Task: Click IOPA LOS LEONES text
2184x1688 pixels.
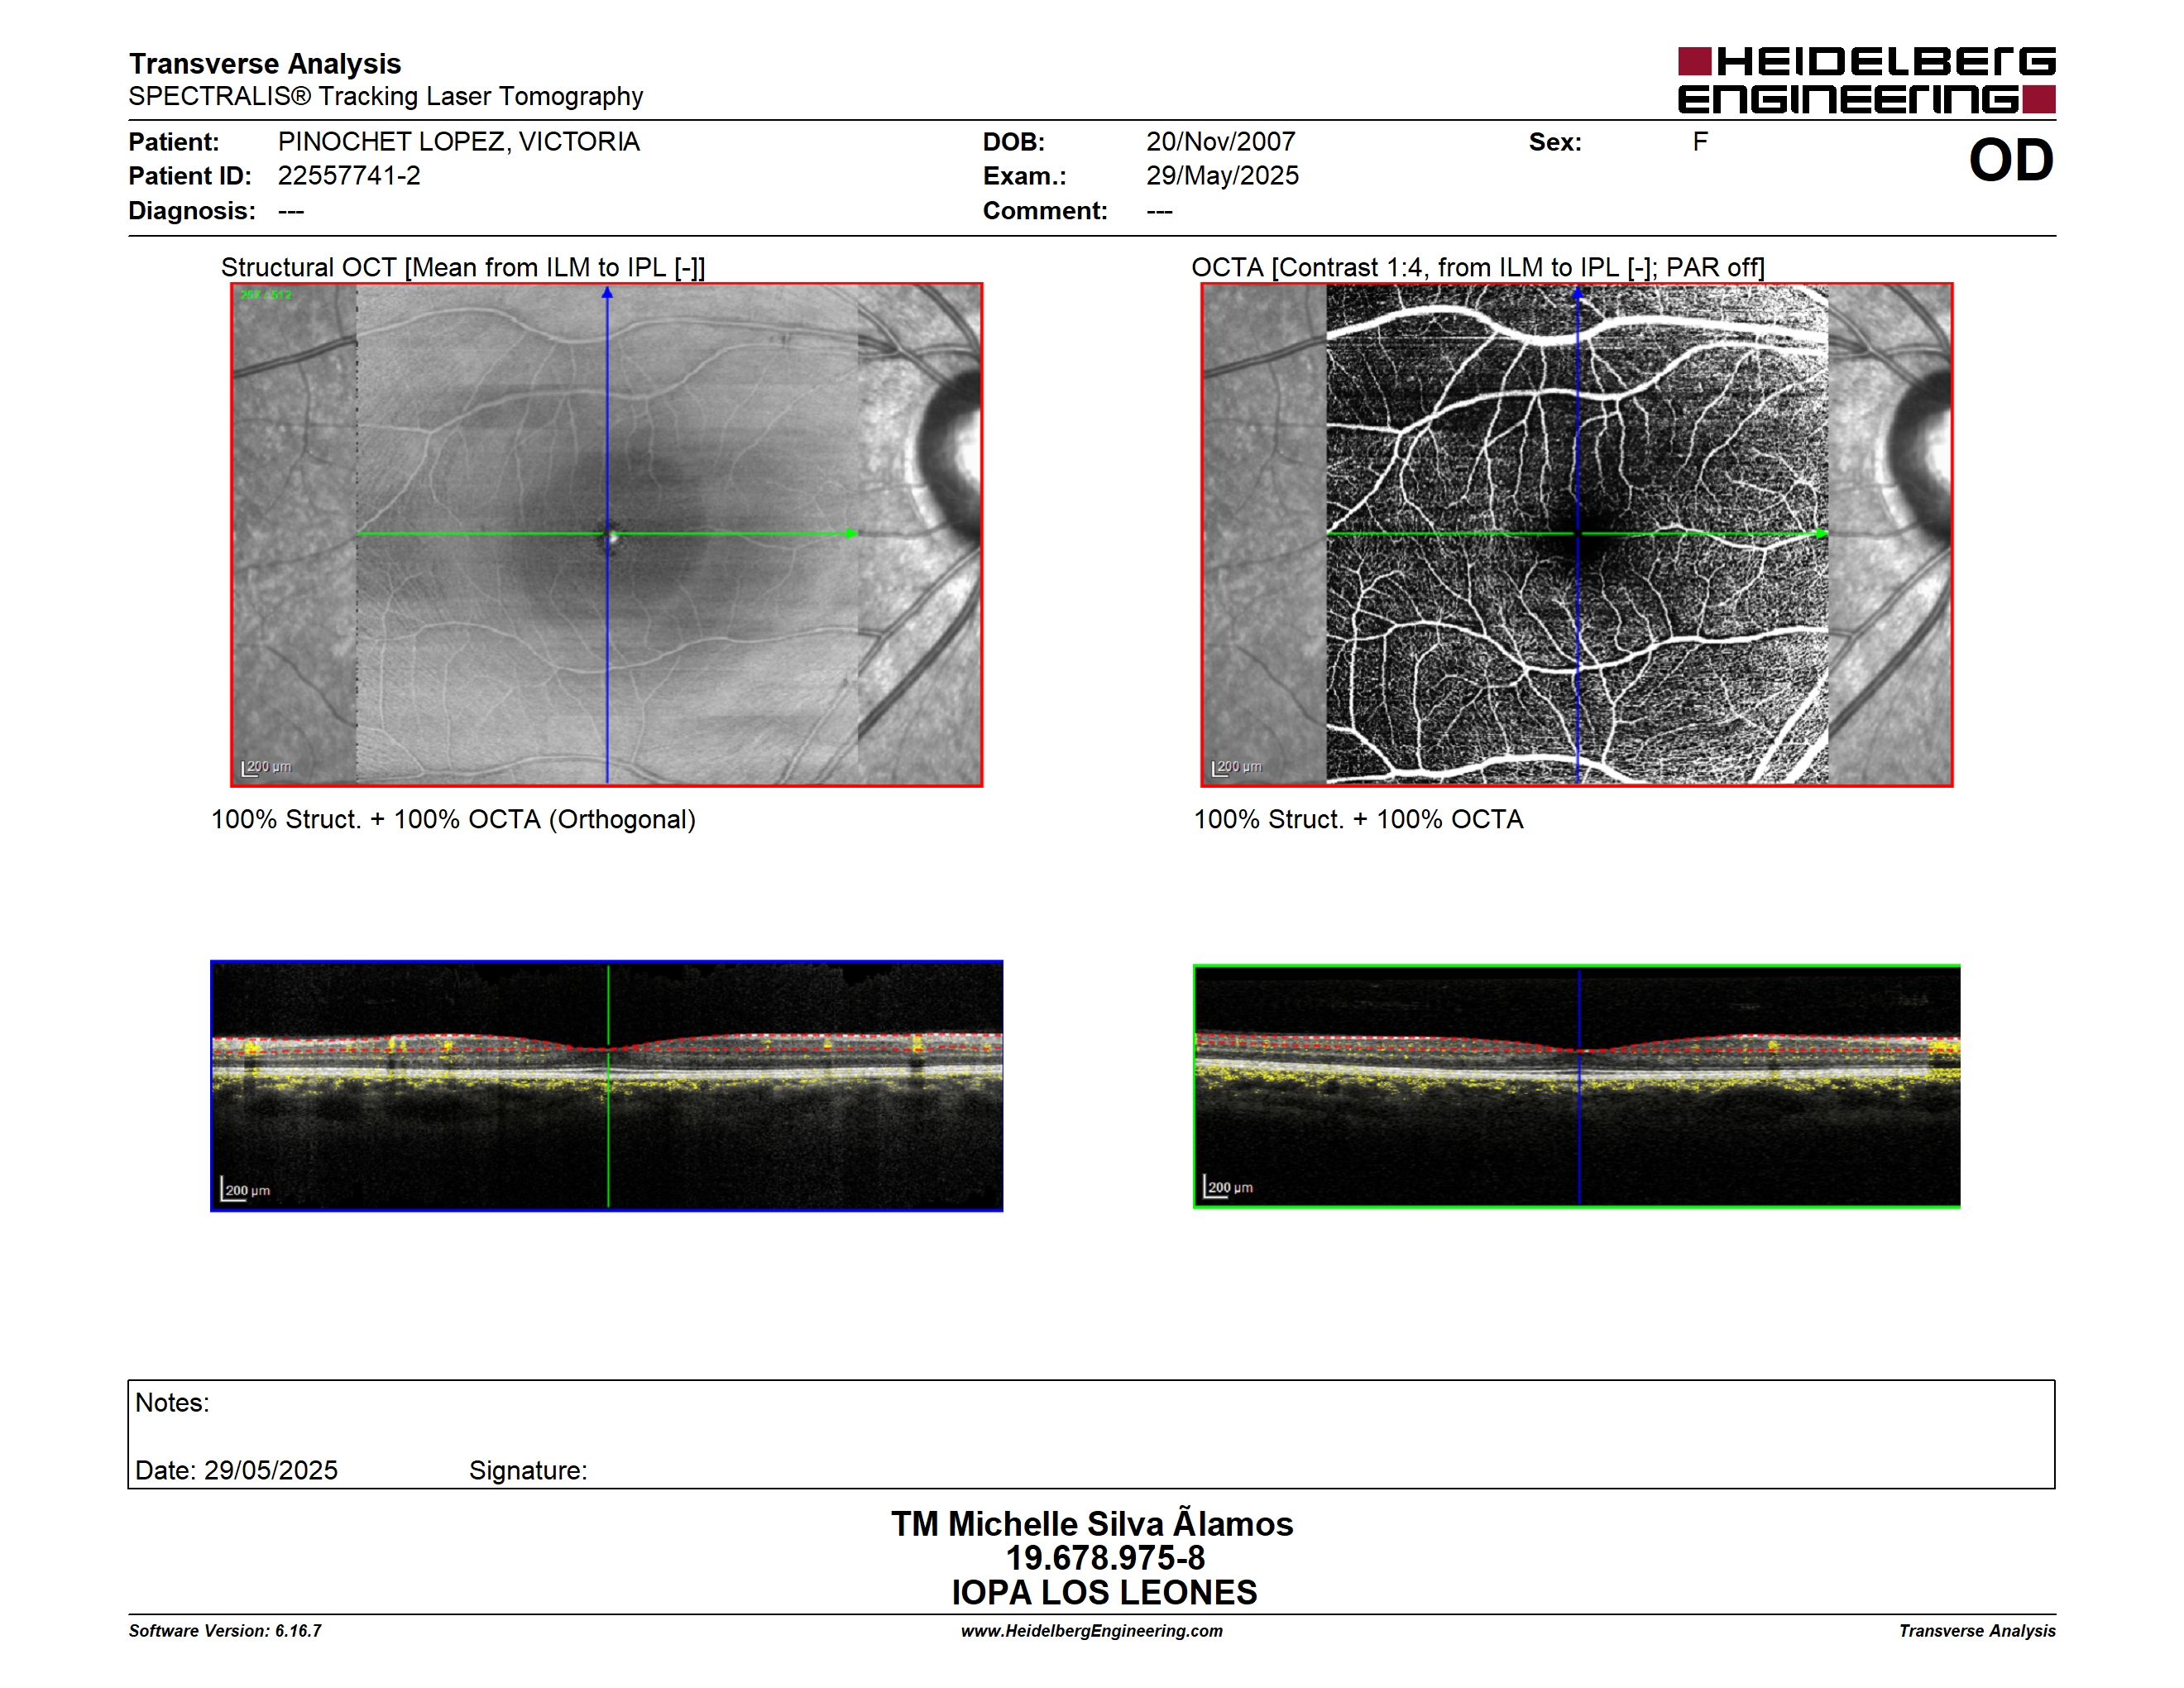Action: tap(1104, 1592)
